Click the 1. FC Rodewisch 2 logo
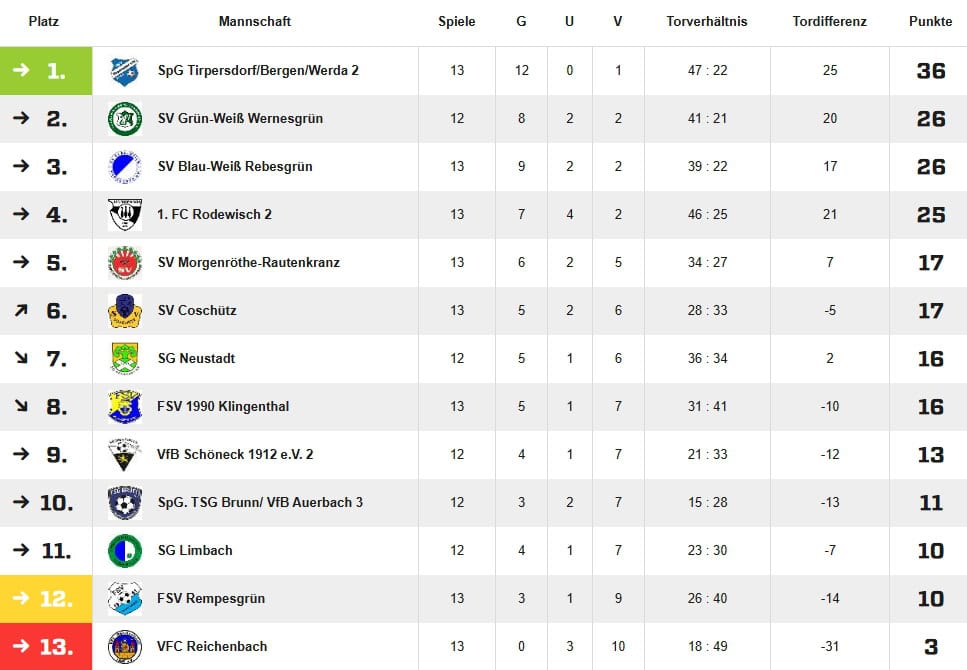Image resolution: width=967 pixels, height=670 pixels. pos(125,215)
